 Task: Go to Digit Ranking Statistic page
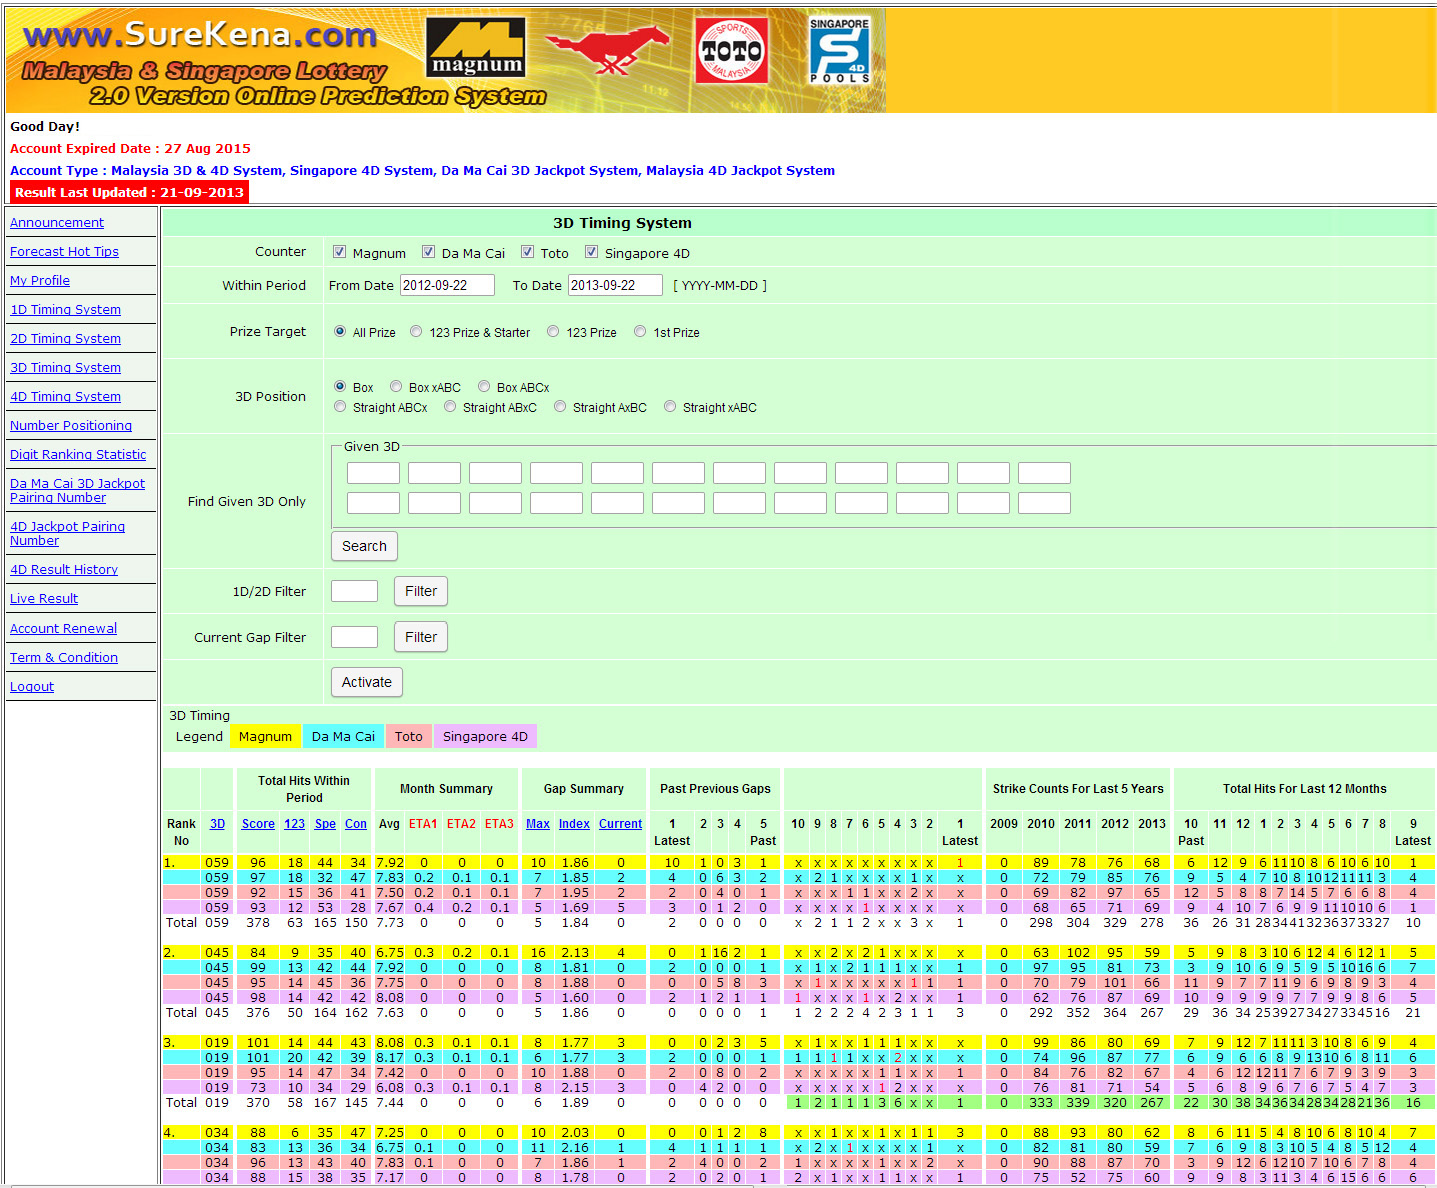click(78, 455)
